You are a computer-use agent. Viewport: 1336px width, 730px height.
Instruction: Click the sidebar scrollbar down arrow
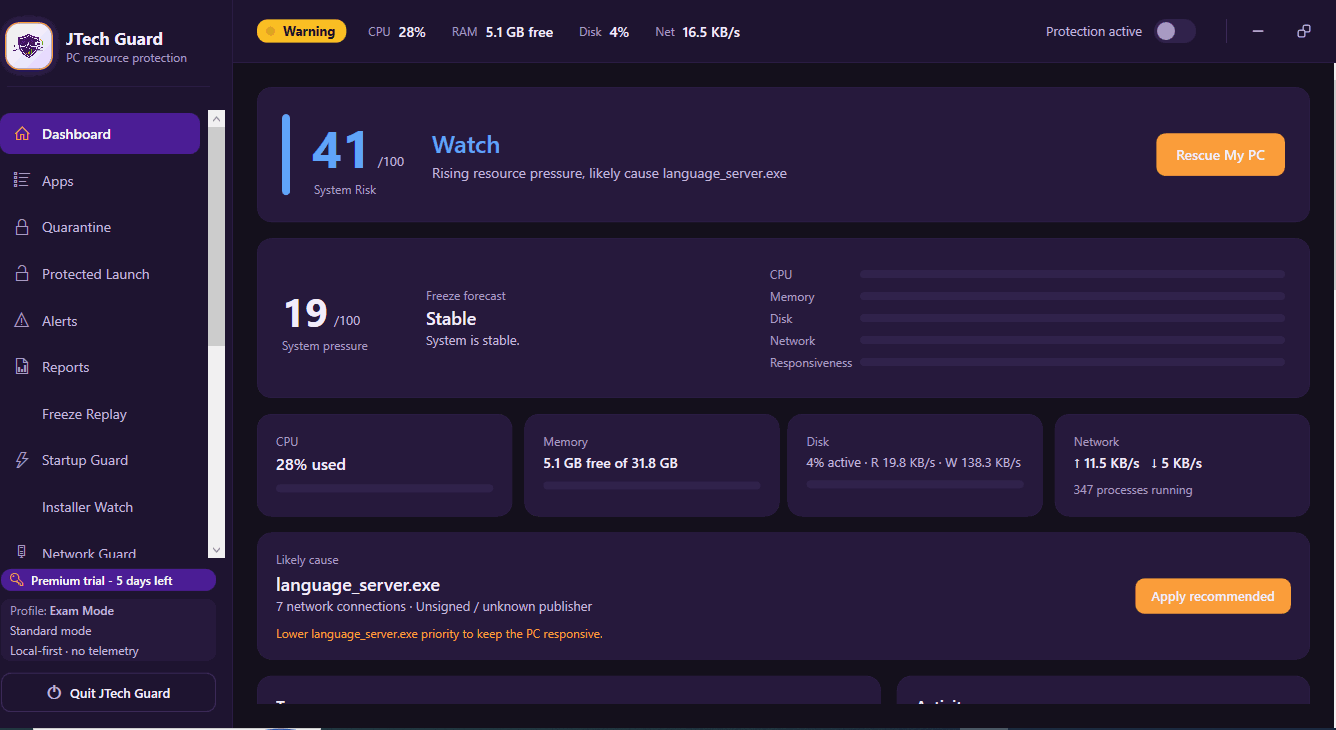coord(217,550)
